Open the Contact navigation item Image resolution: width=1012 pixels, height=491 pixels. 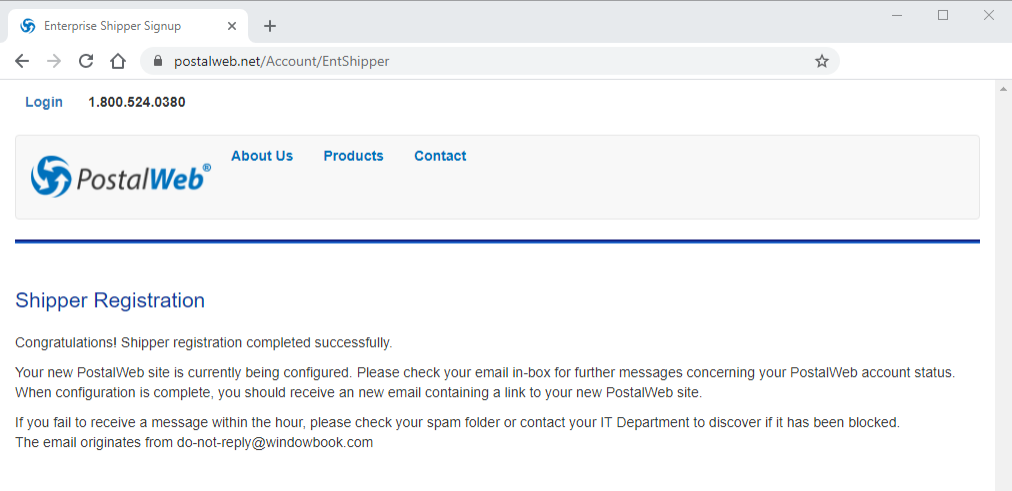[440, 156]
